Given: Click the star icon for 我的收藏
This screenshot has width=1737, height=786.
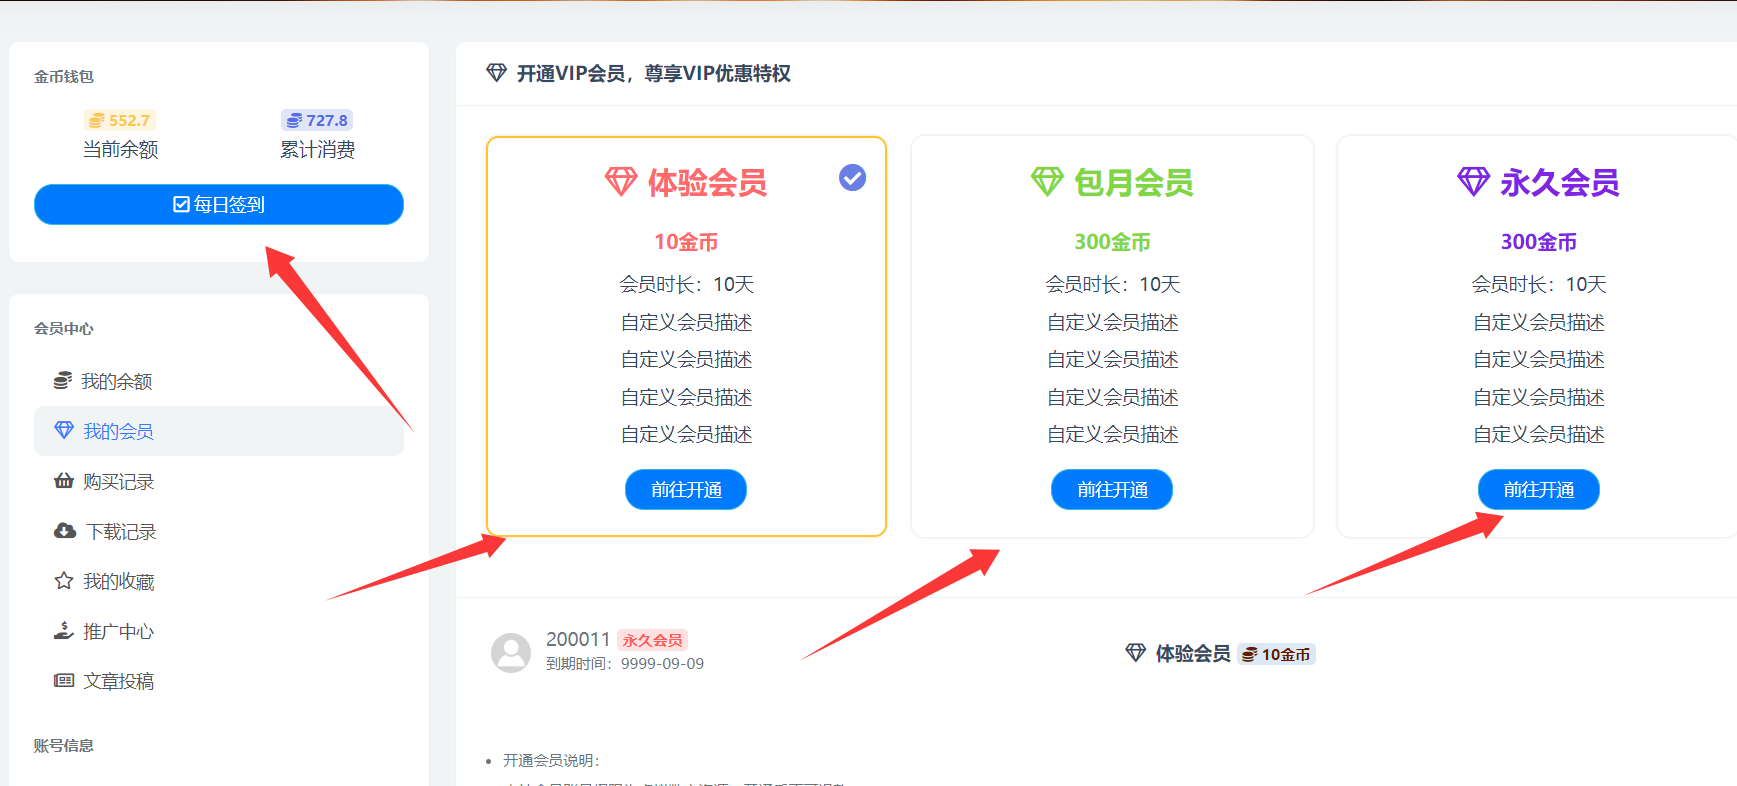Looking at the screenshot, I should (x=64, y=581).
